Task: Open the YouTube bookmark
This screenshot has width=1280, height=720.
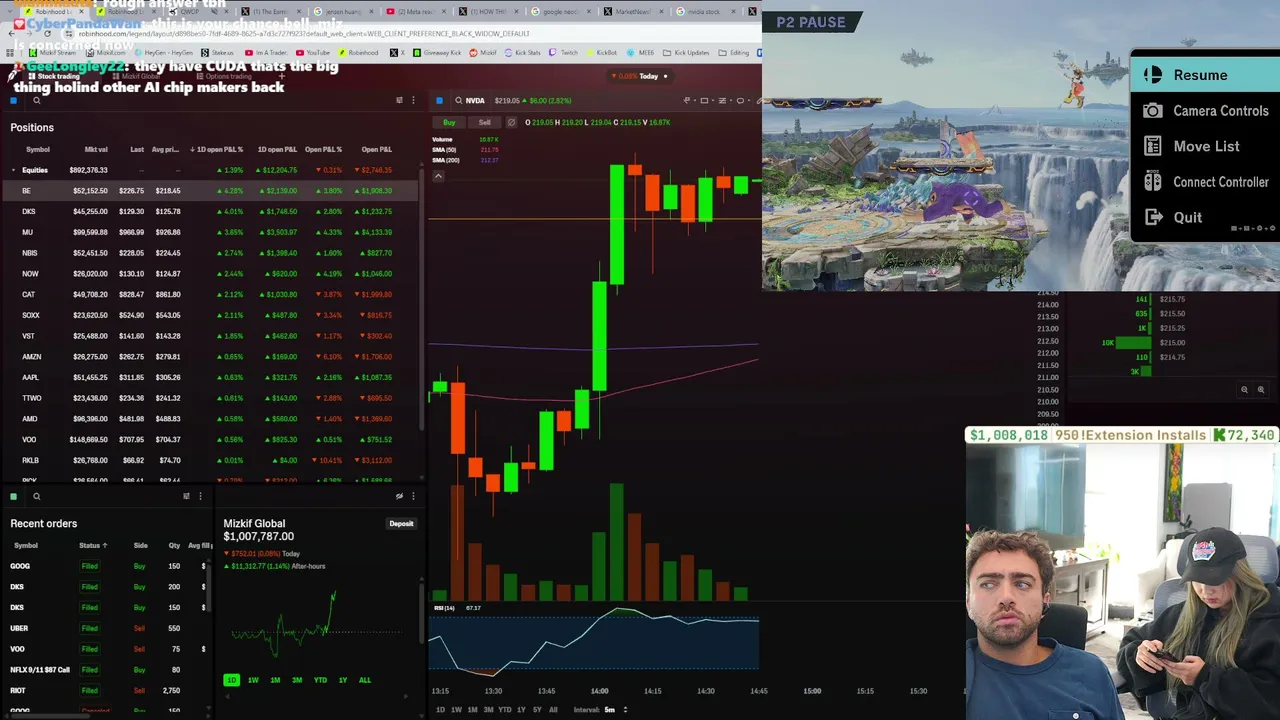Action: pos(313,53)
